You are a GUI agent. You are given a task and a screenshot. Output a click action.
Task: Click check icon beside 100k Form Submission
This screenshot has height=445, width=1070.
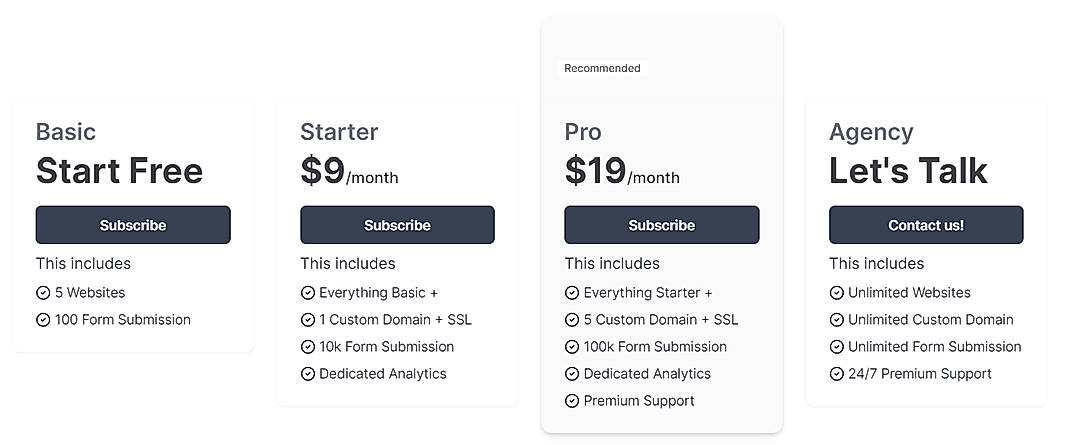[x=572, y=347]
